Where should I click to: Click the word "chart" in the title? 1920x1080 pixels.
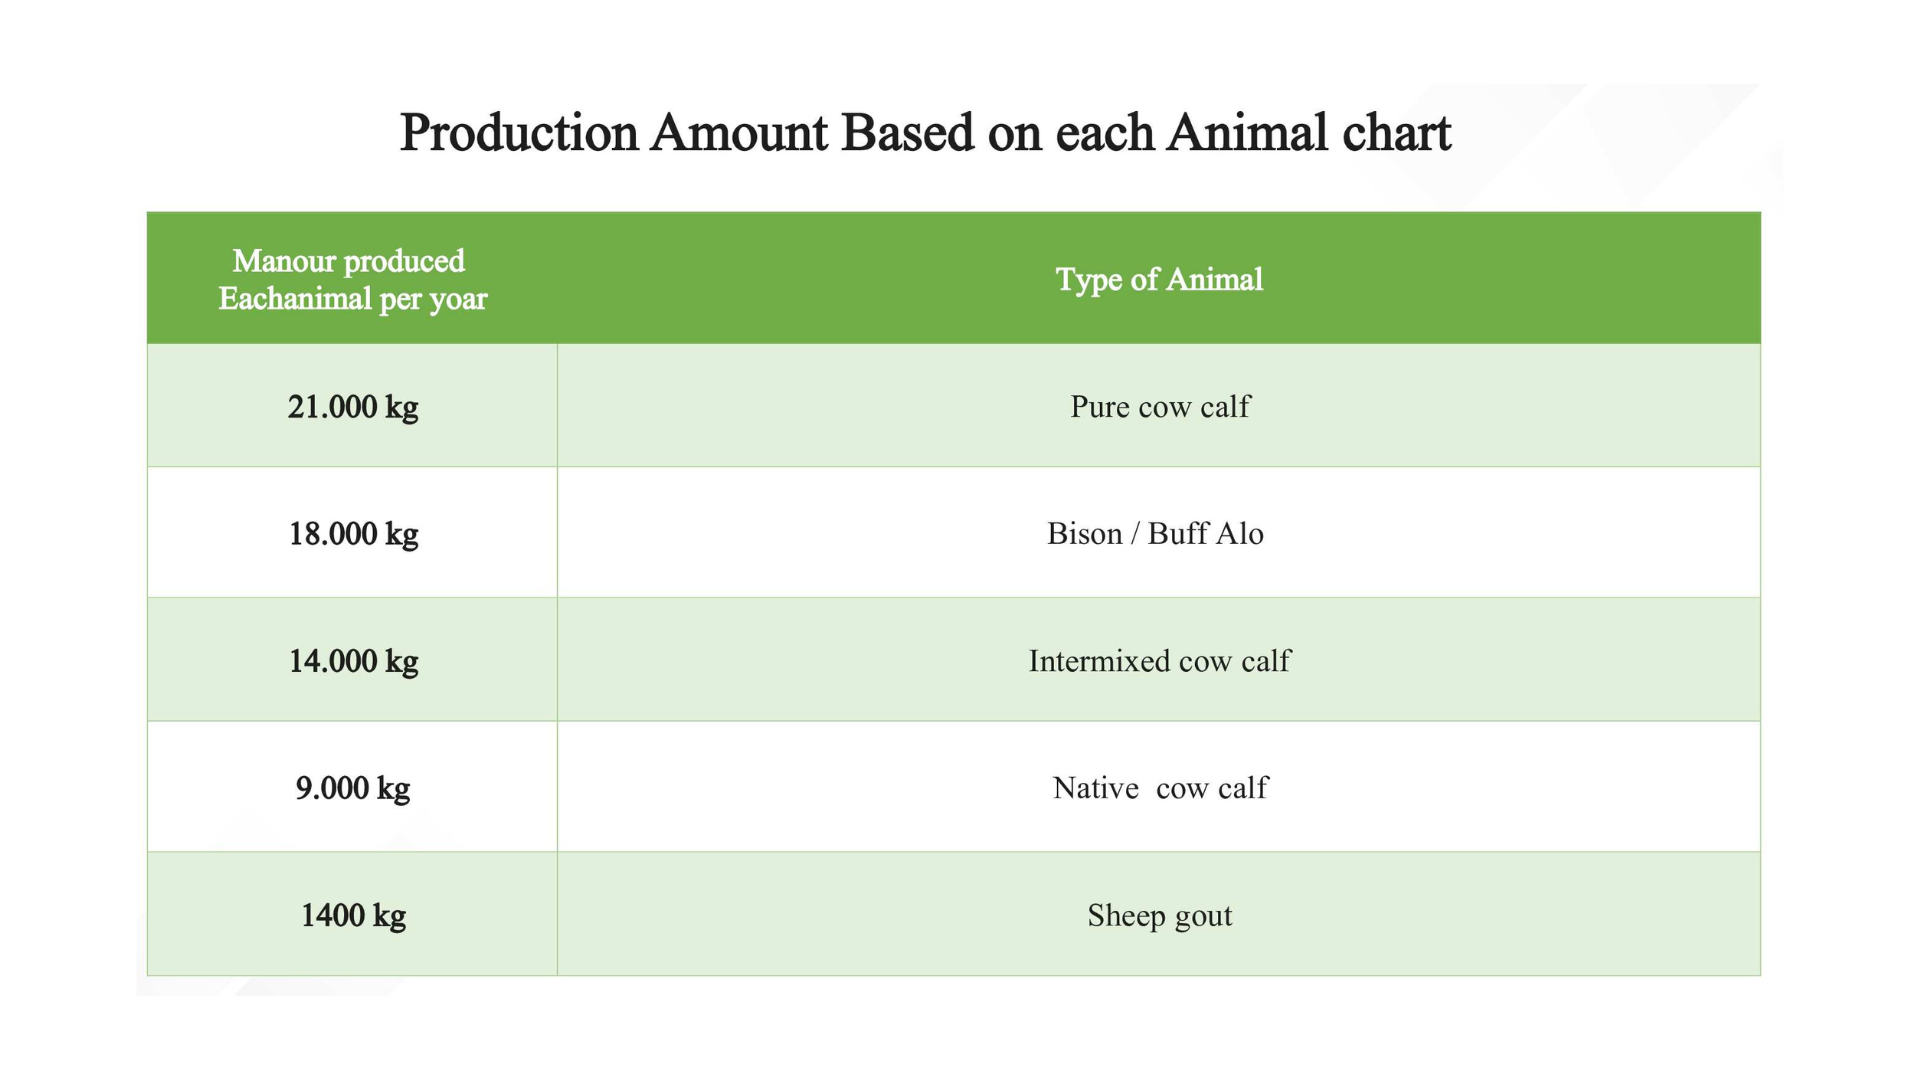tap(1396, 133)
